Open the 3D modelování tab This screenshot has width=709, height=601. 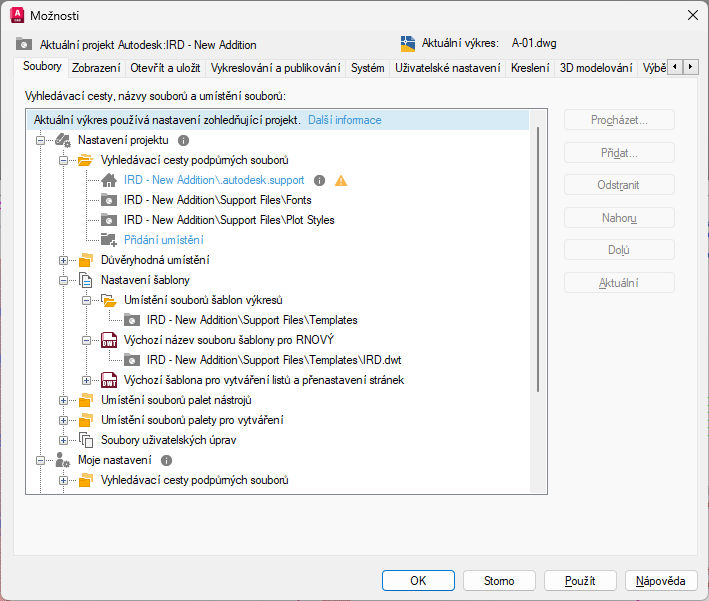(x=596, y=68)
